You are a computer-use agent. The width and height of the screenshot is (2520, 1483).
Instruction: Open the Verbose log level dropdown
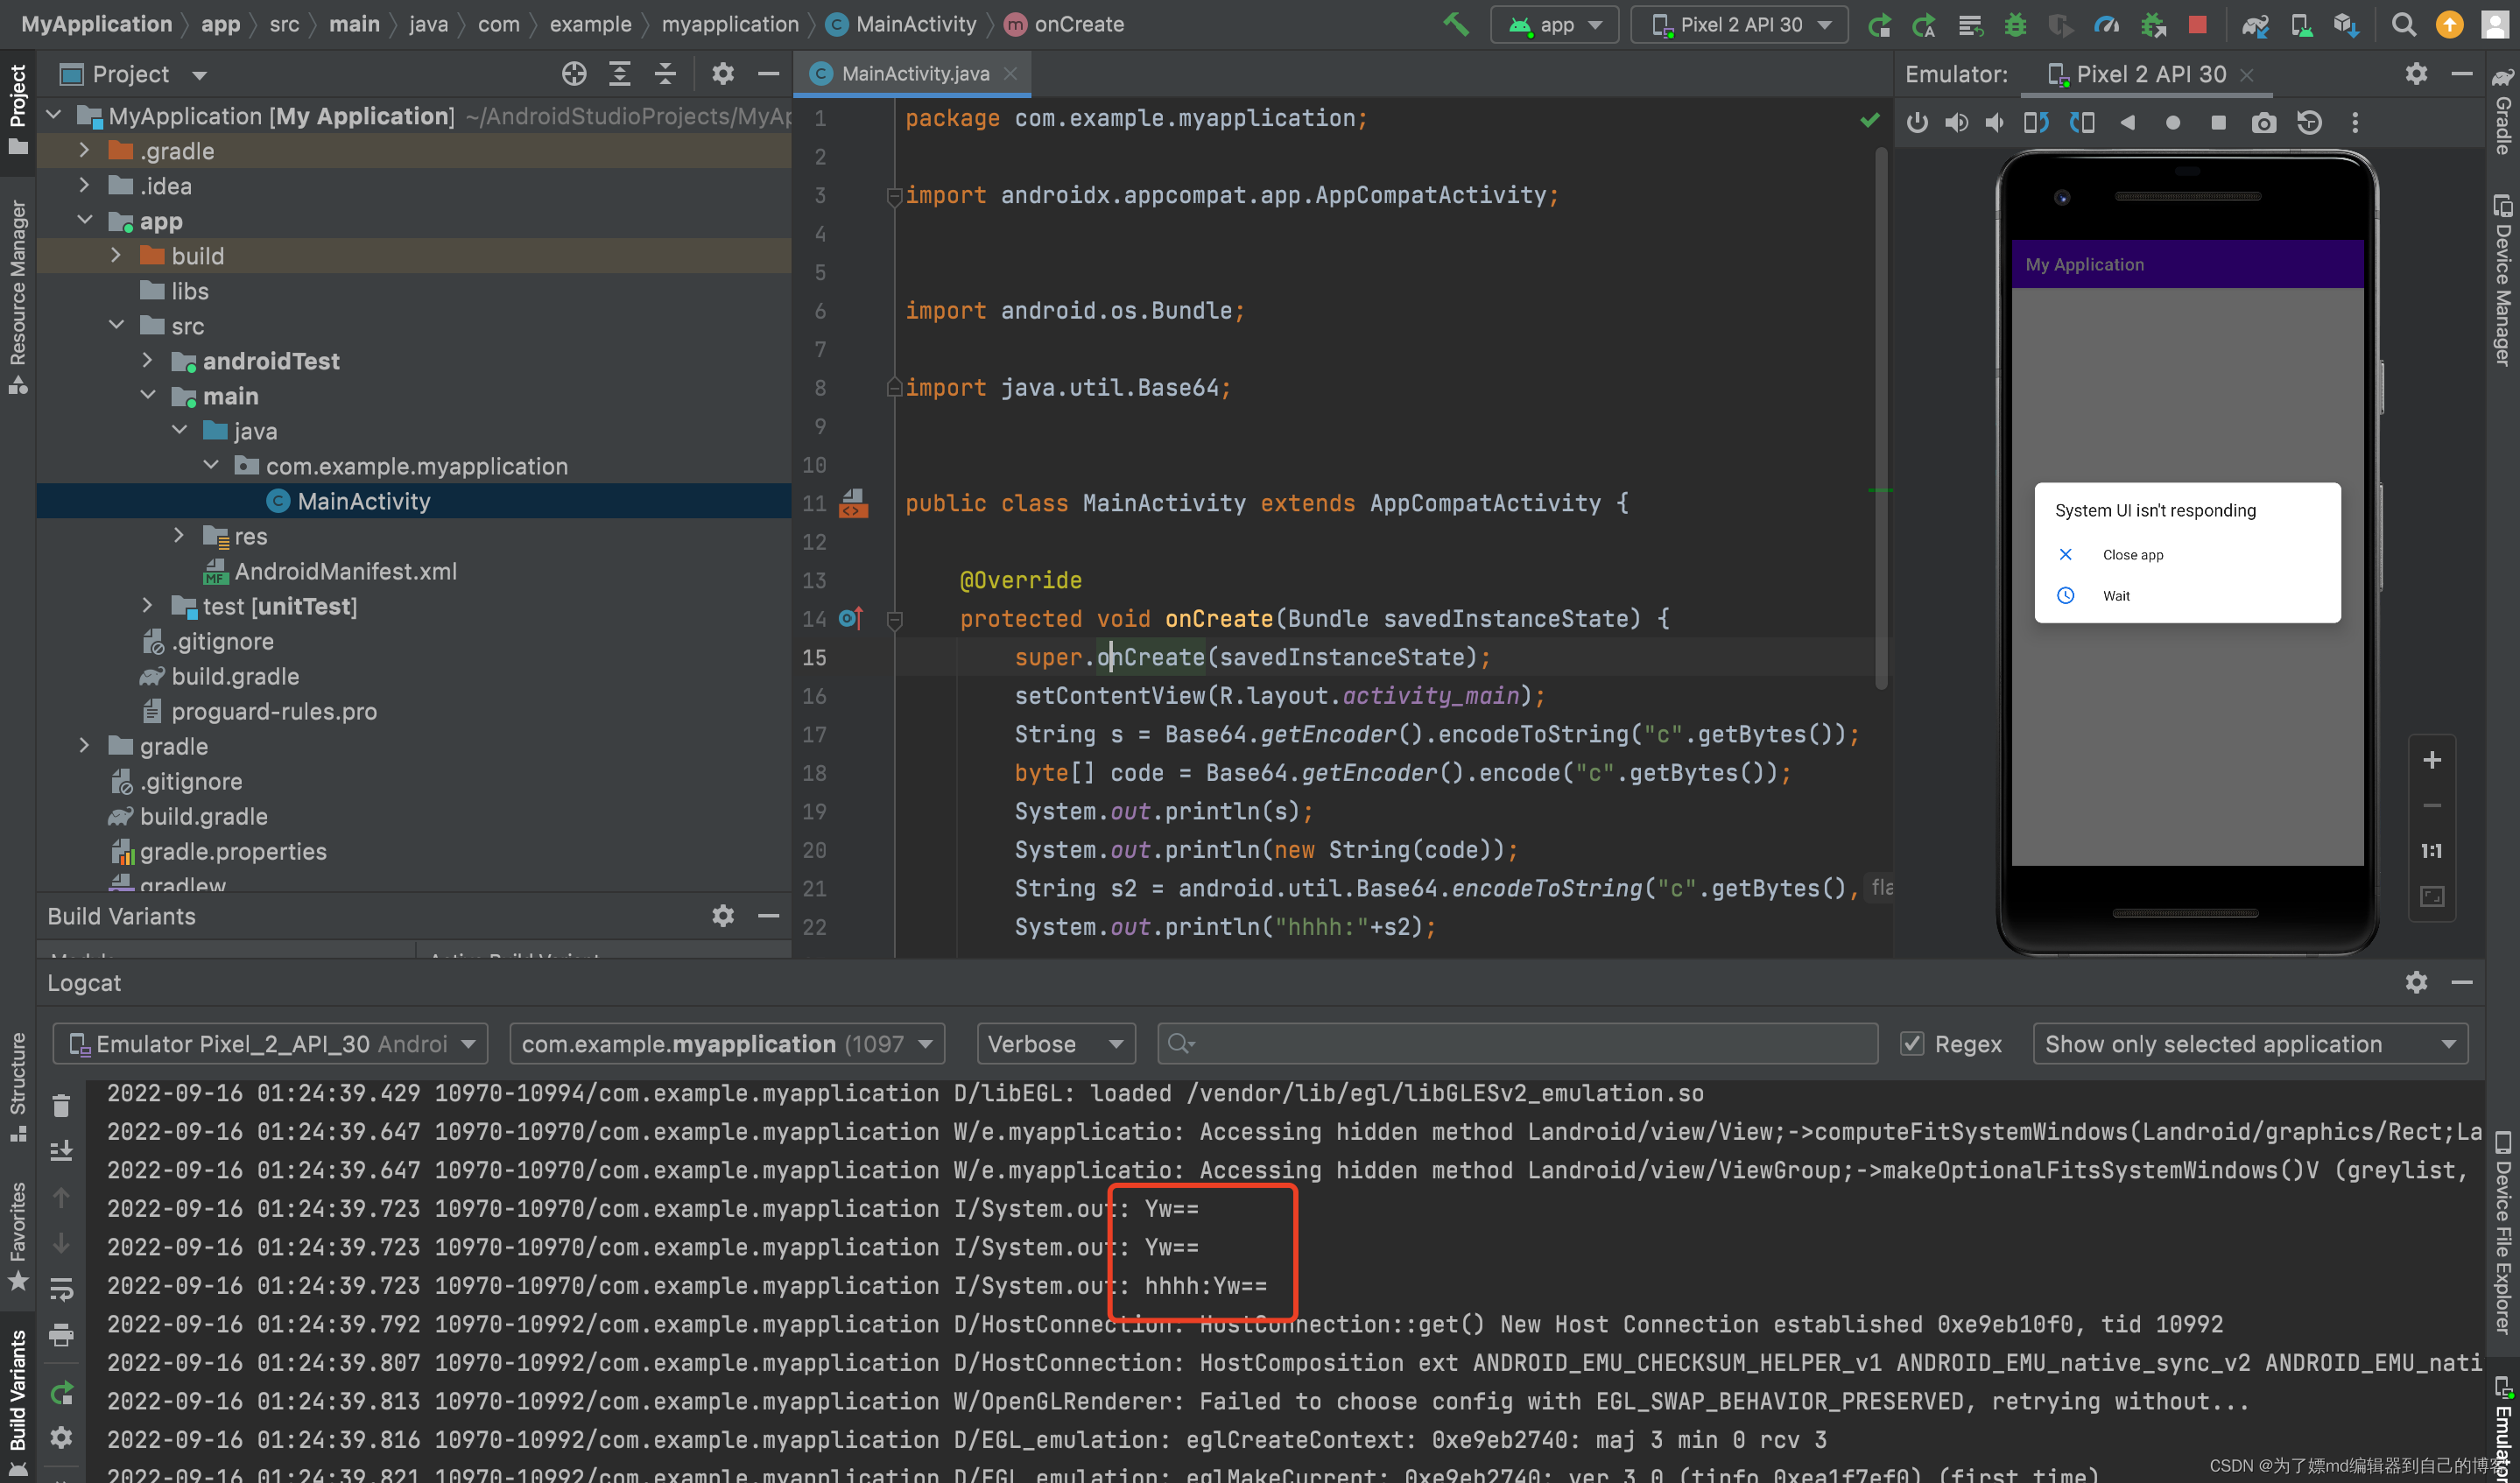(1055, 1043)
